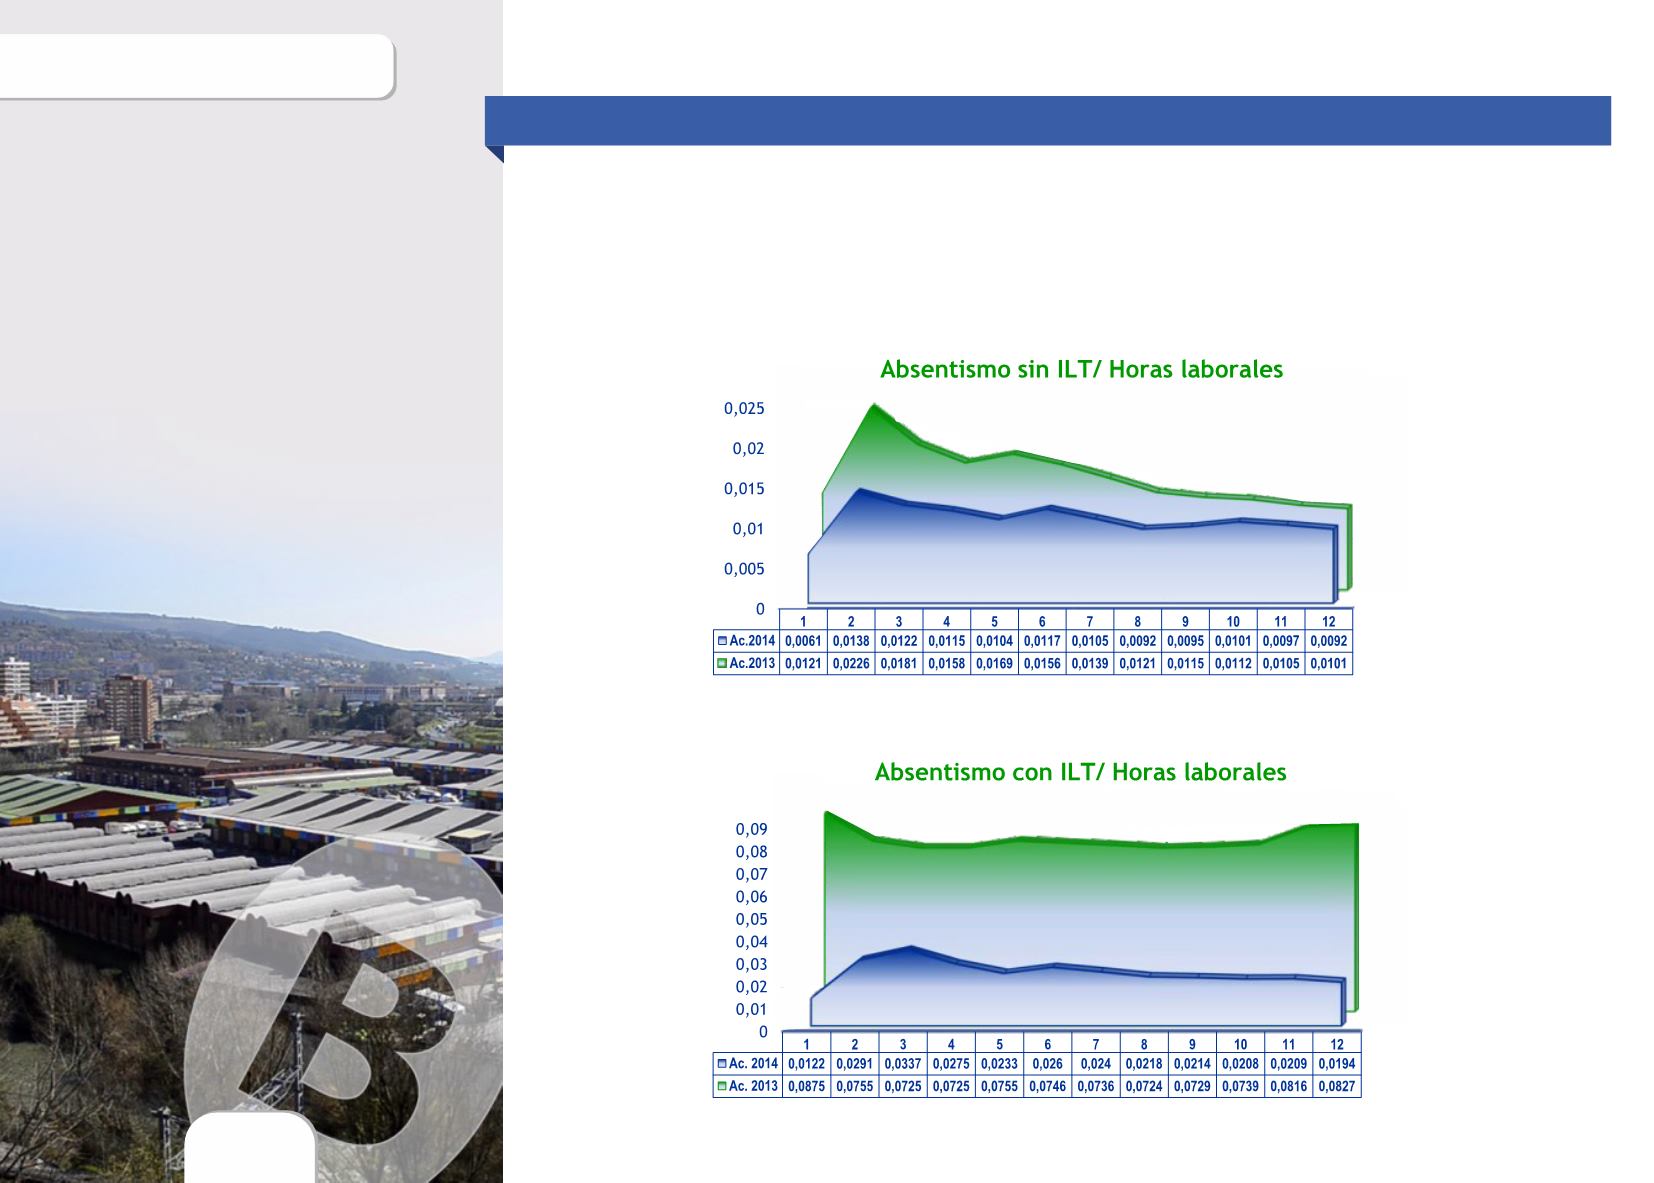Click the 0,06 y-axis label
Screen dimensions: 1654x1183
click(752, 897)
